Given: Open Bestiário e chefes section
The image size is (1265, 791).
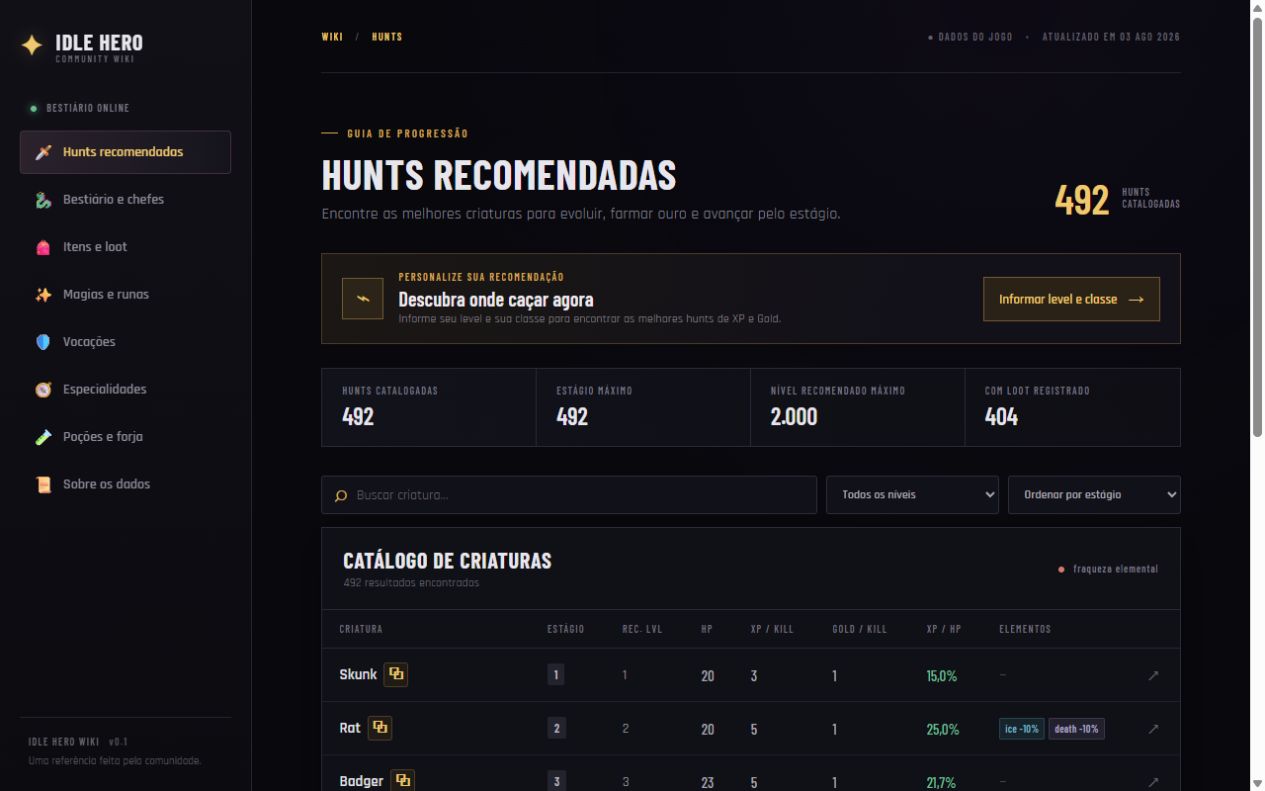Looking at the screenshot, I should [x=125, y=200].
